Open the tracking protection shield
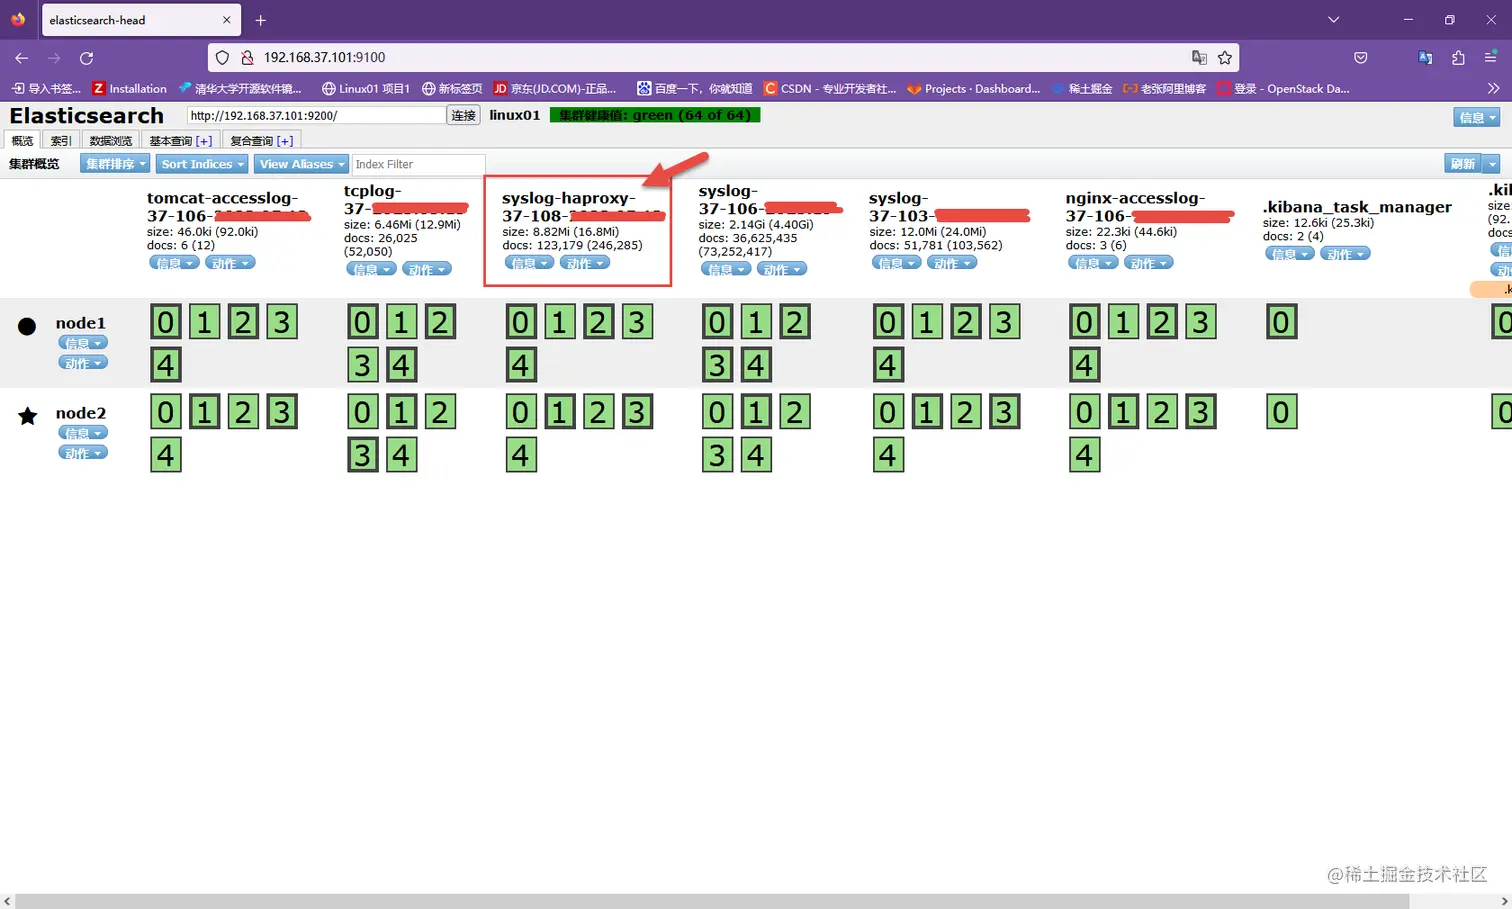Image resolution: width=1512 pixels, height=909 pixels. (222, 58)
